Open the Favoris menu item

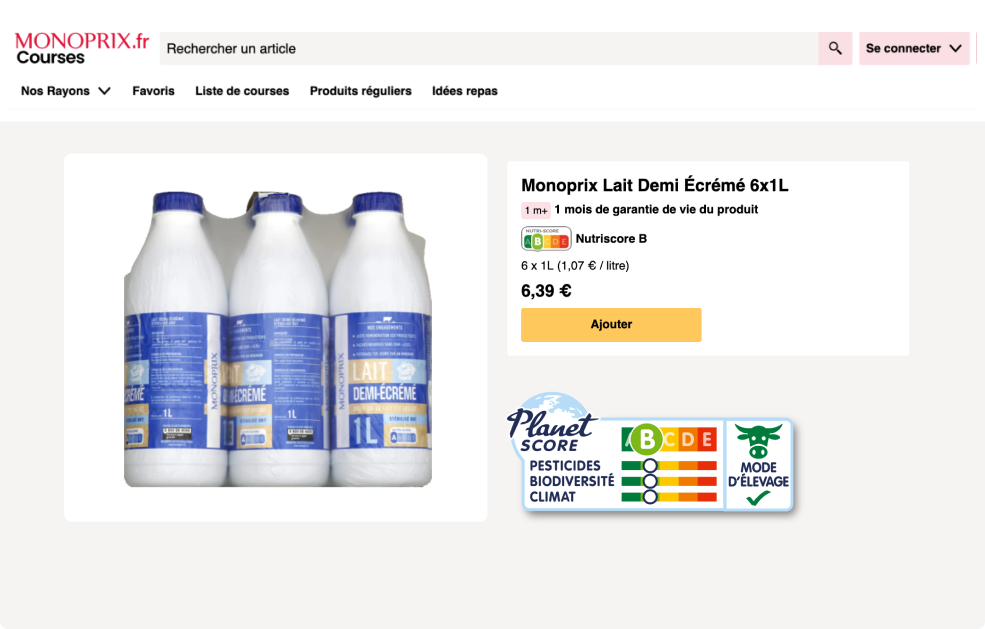coord(153,91)
